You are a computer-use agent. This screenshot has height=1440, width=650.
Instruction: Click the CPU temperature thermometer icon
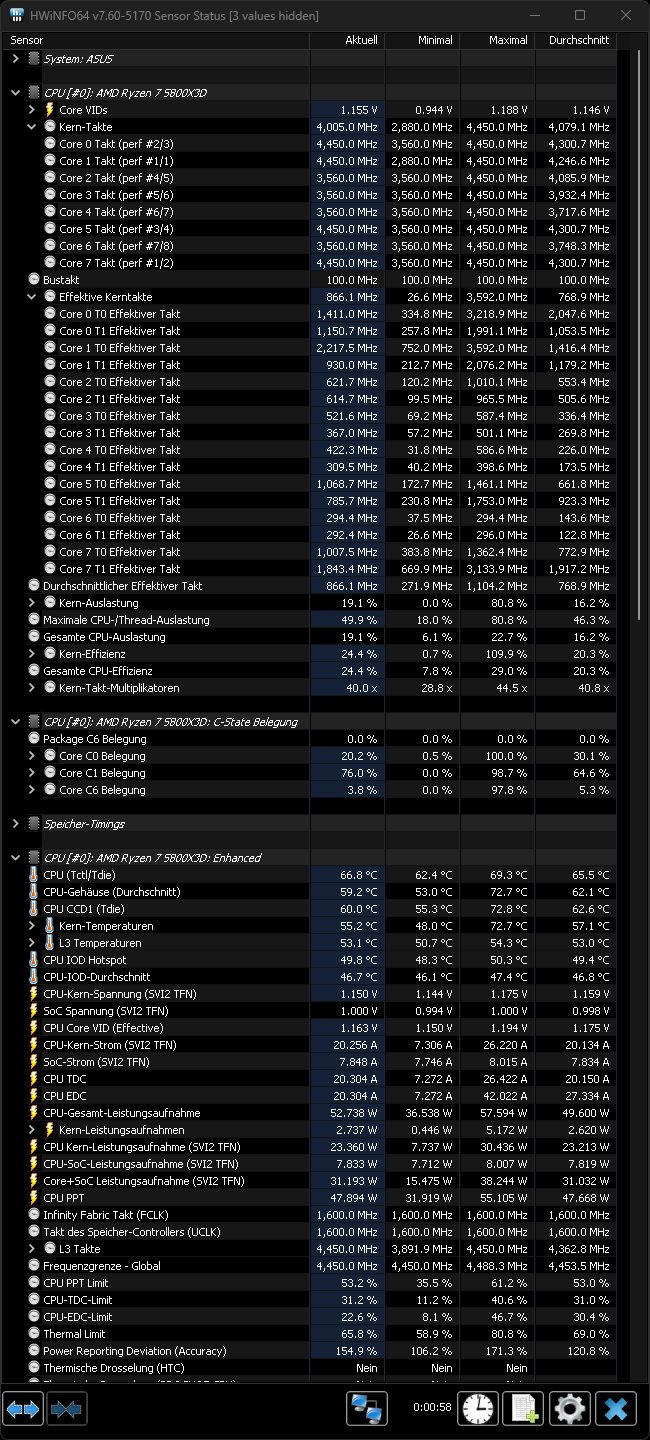[x=36, y=874]
